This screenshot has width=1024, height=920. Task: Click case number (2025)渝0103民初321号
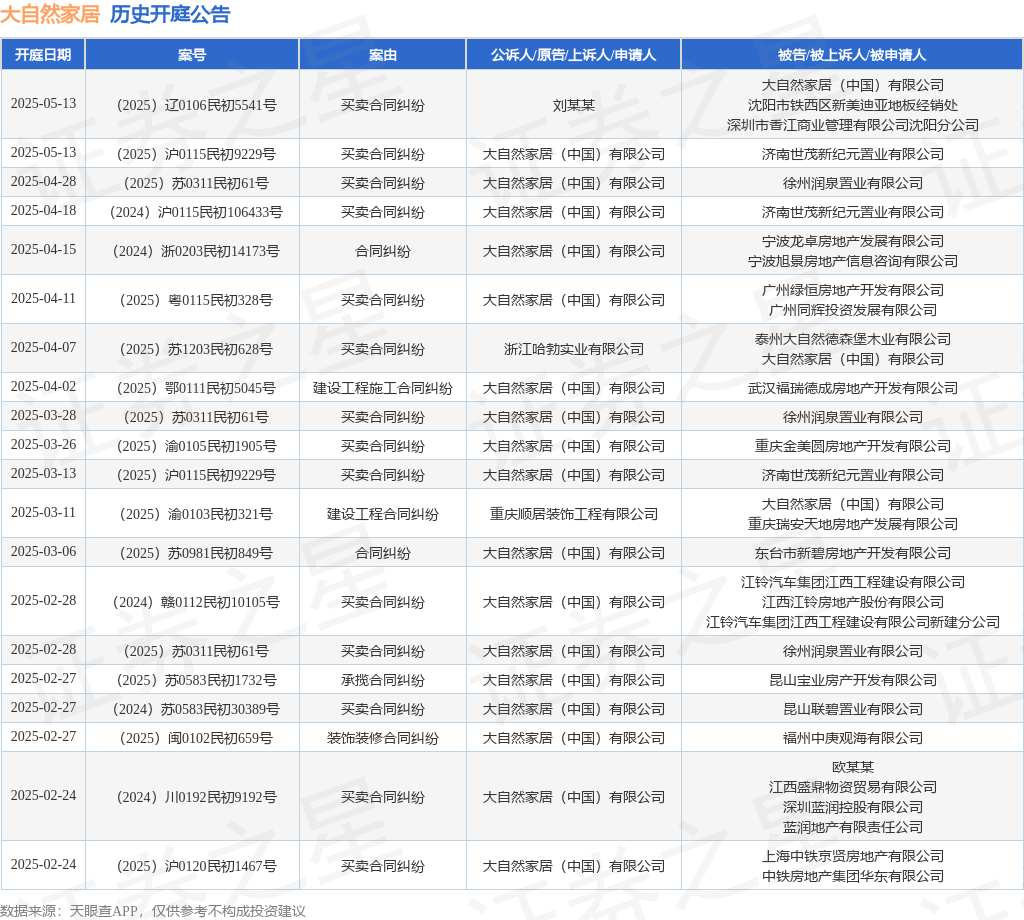tap(196, 515)
